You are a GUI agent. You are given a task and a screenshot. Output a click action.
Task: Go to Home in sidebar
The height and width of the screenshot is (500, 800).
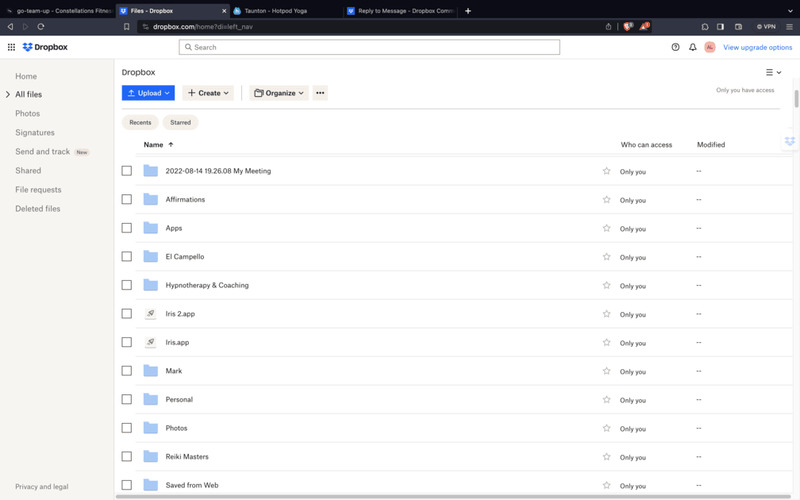(26, 76)
